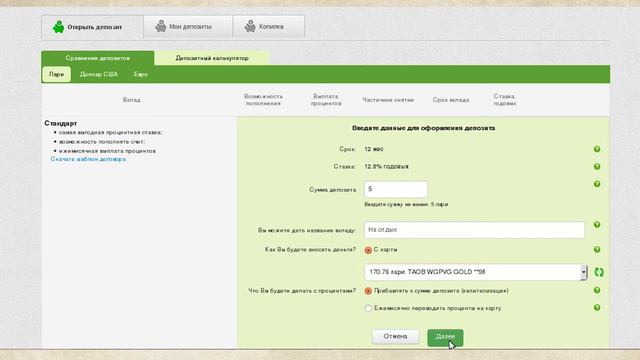This screenshot has height=360, width=640.
Task: Open the 'Копилка' tab
Action: (269, 27)
